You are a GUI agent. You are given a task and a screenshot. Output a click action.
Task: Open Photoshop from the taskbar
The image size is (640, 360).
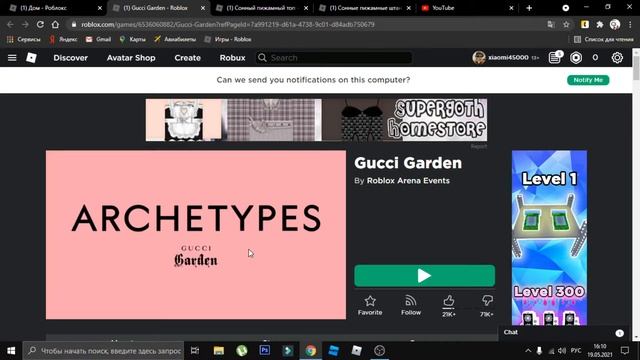pos(264,350)
